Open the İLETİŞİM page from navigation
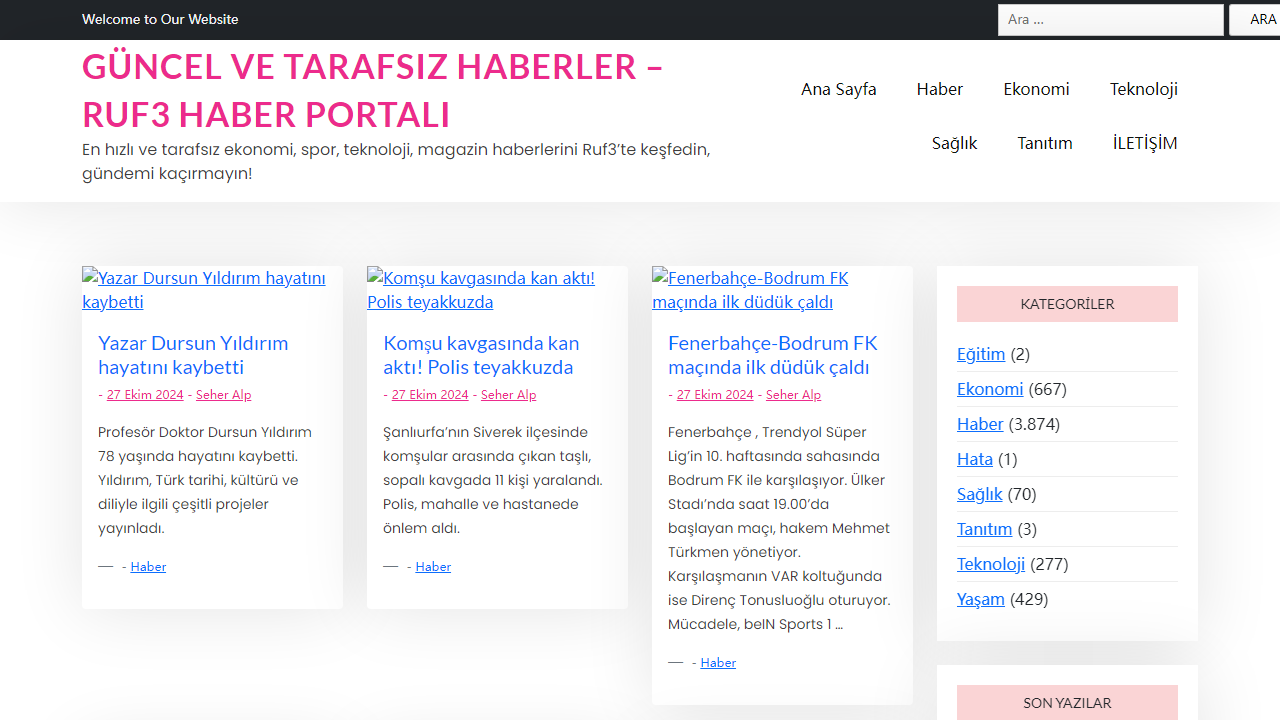Image resolution: width=1280 pixels, height=720 pixels. 1144,143
